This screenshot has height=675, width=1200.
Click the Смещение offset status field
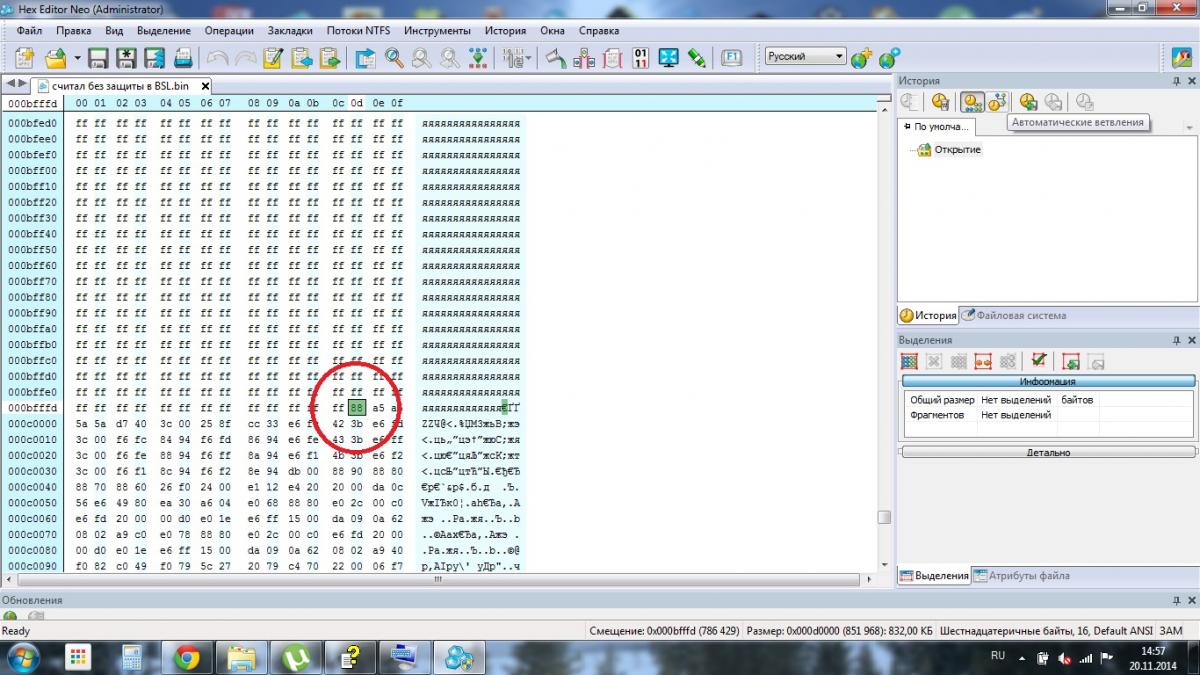(664, 631)
